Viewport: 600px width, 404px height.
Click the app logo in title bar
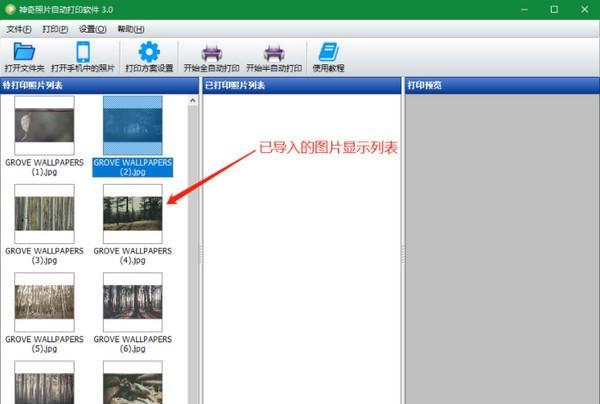10,9
